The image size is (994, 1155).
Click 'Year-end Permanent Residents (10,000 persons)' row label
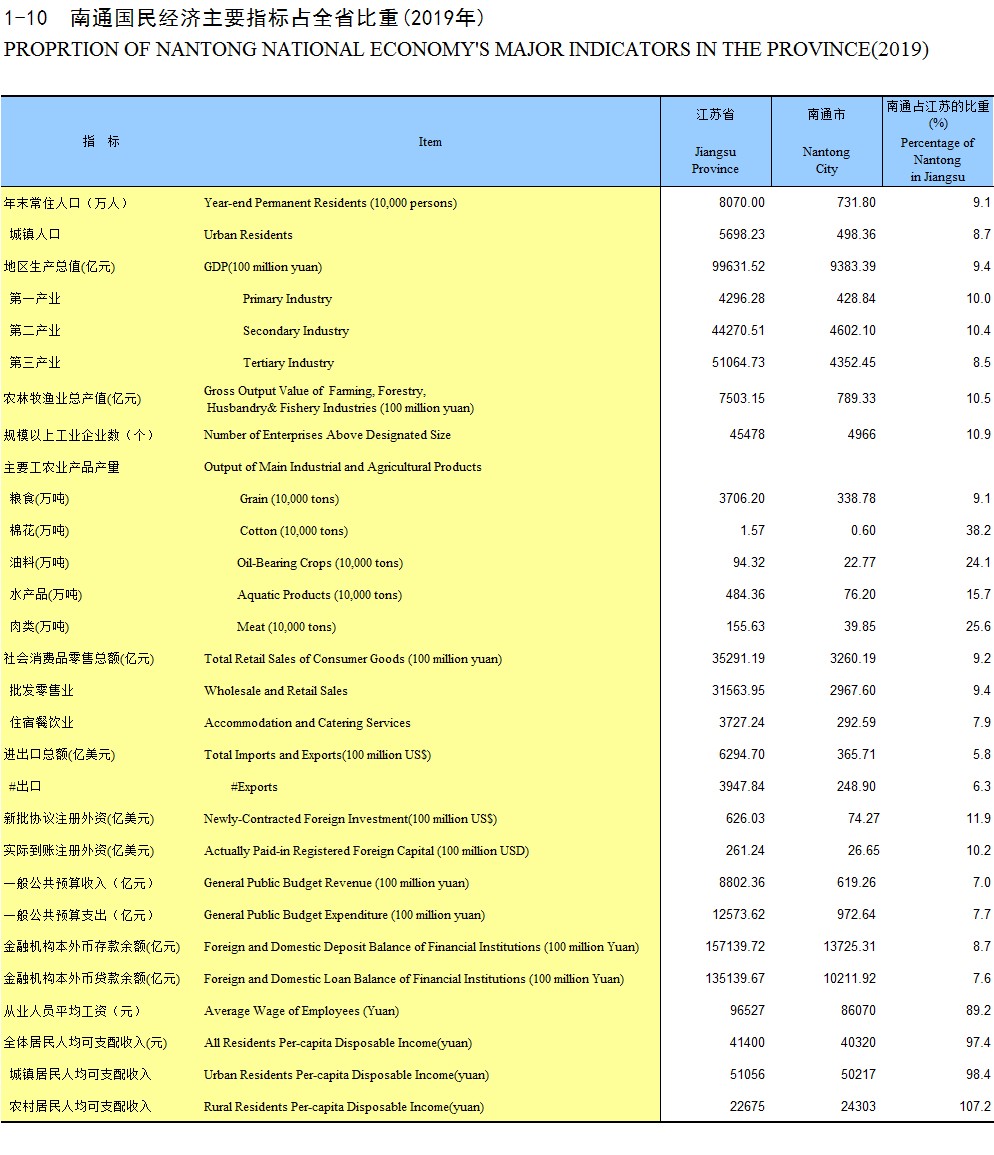330,203
